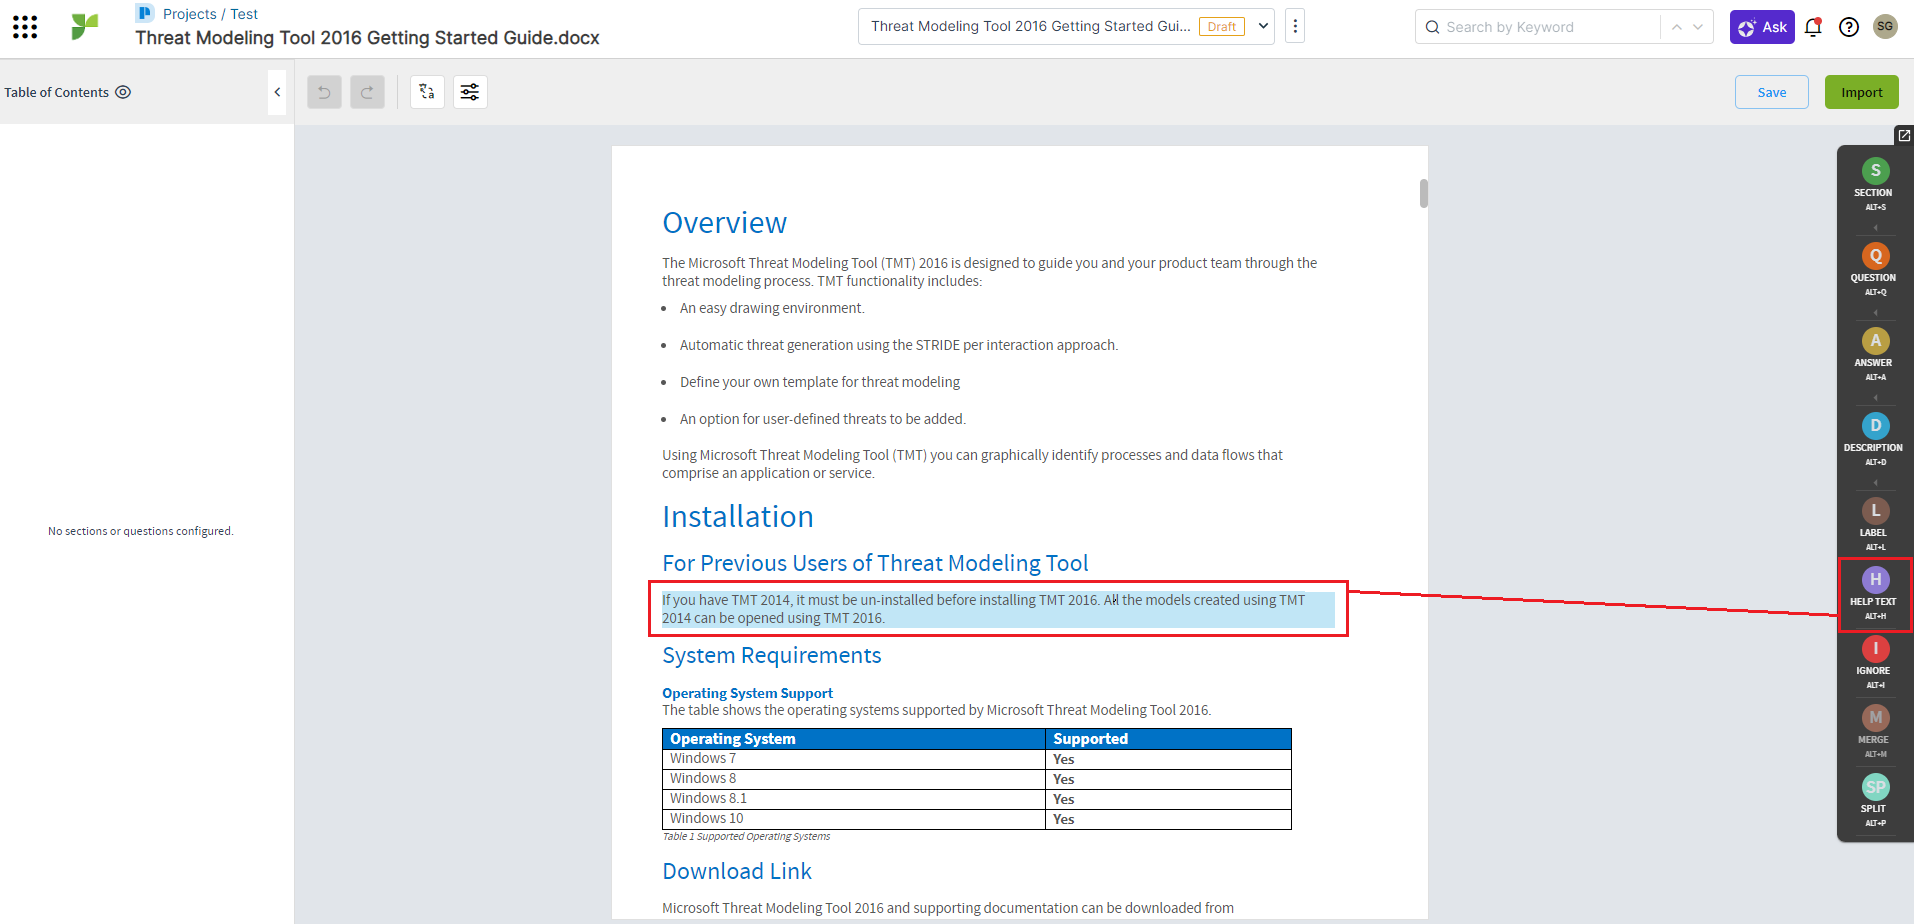Click the Save button
This screenshot has width=1914, height=924.
point(1772,92)
